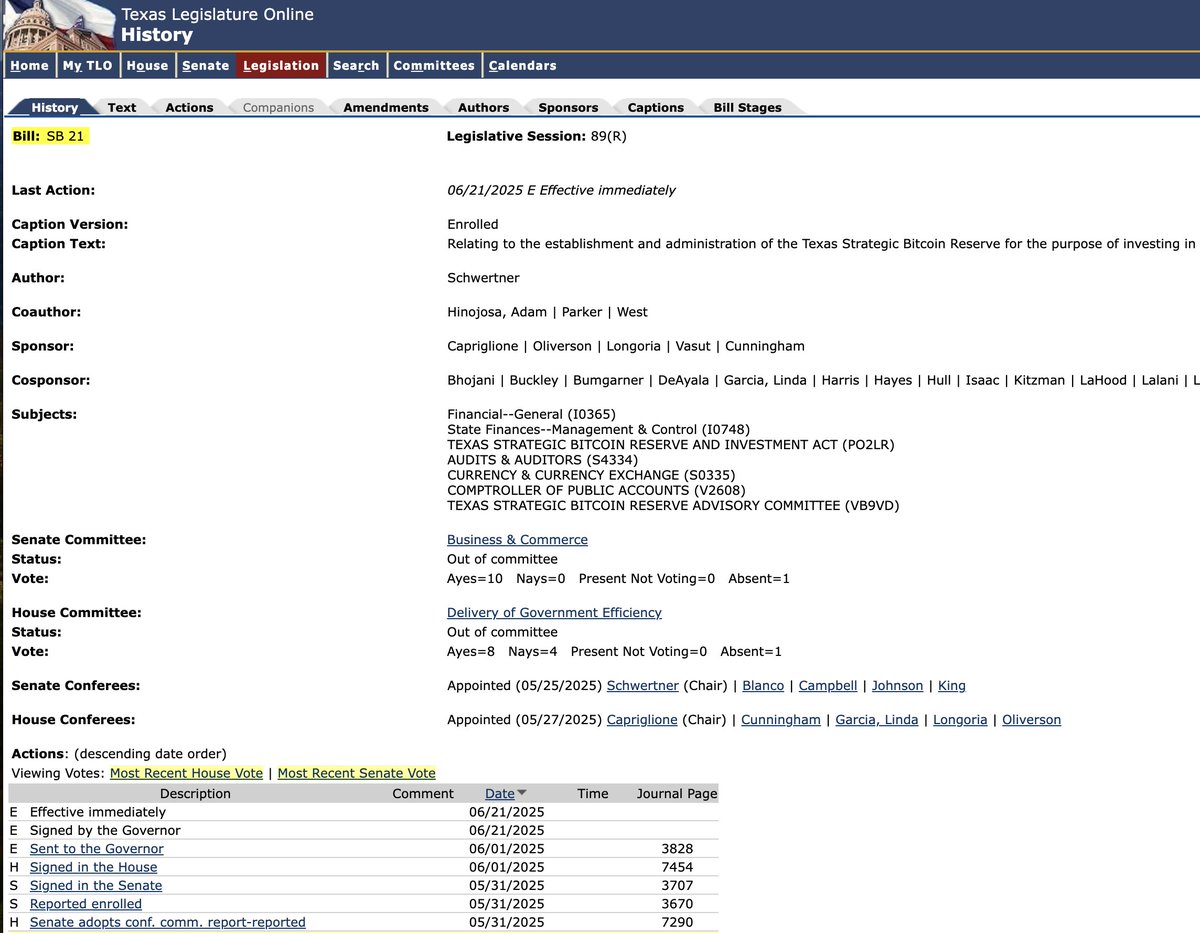Click the Journal Page column header
This screenshot has height=933, width=1200.
[x=677, y=794]
